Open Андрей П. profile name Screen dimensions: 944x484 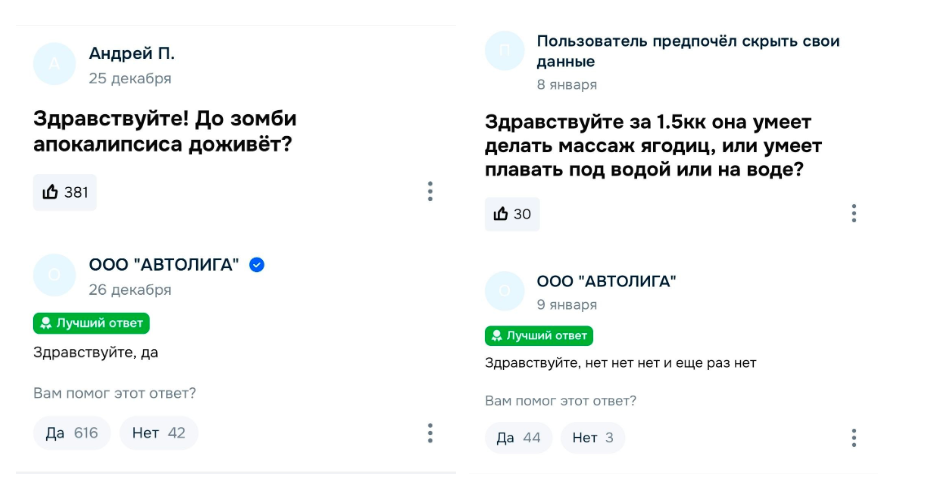[x=131, y=53]
